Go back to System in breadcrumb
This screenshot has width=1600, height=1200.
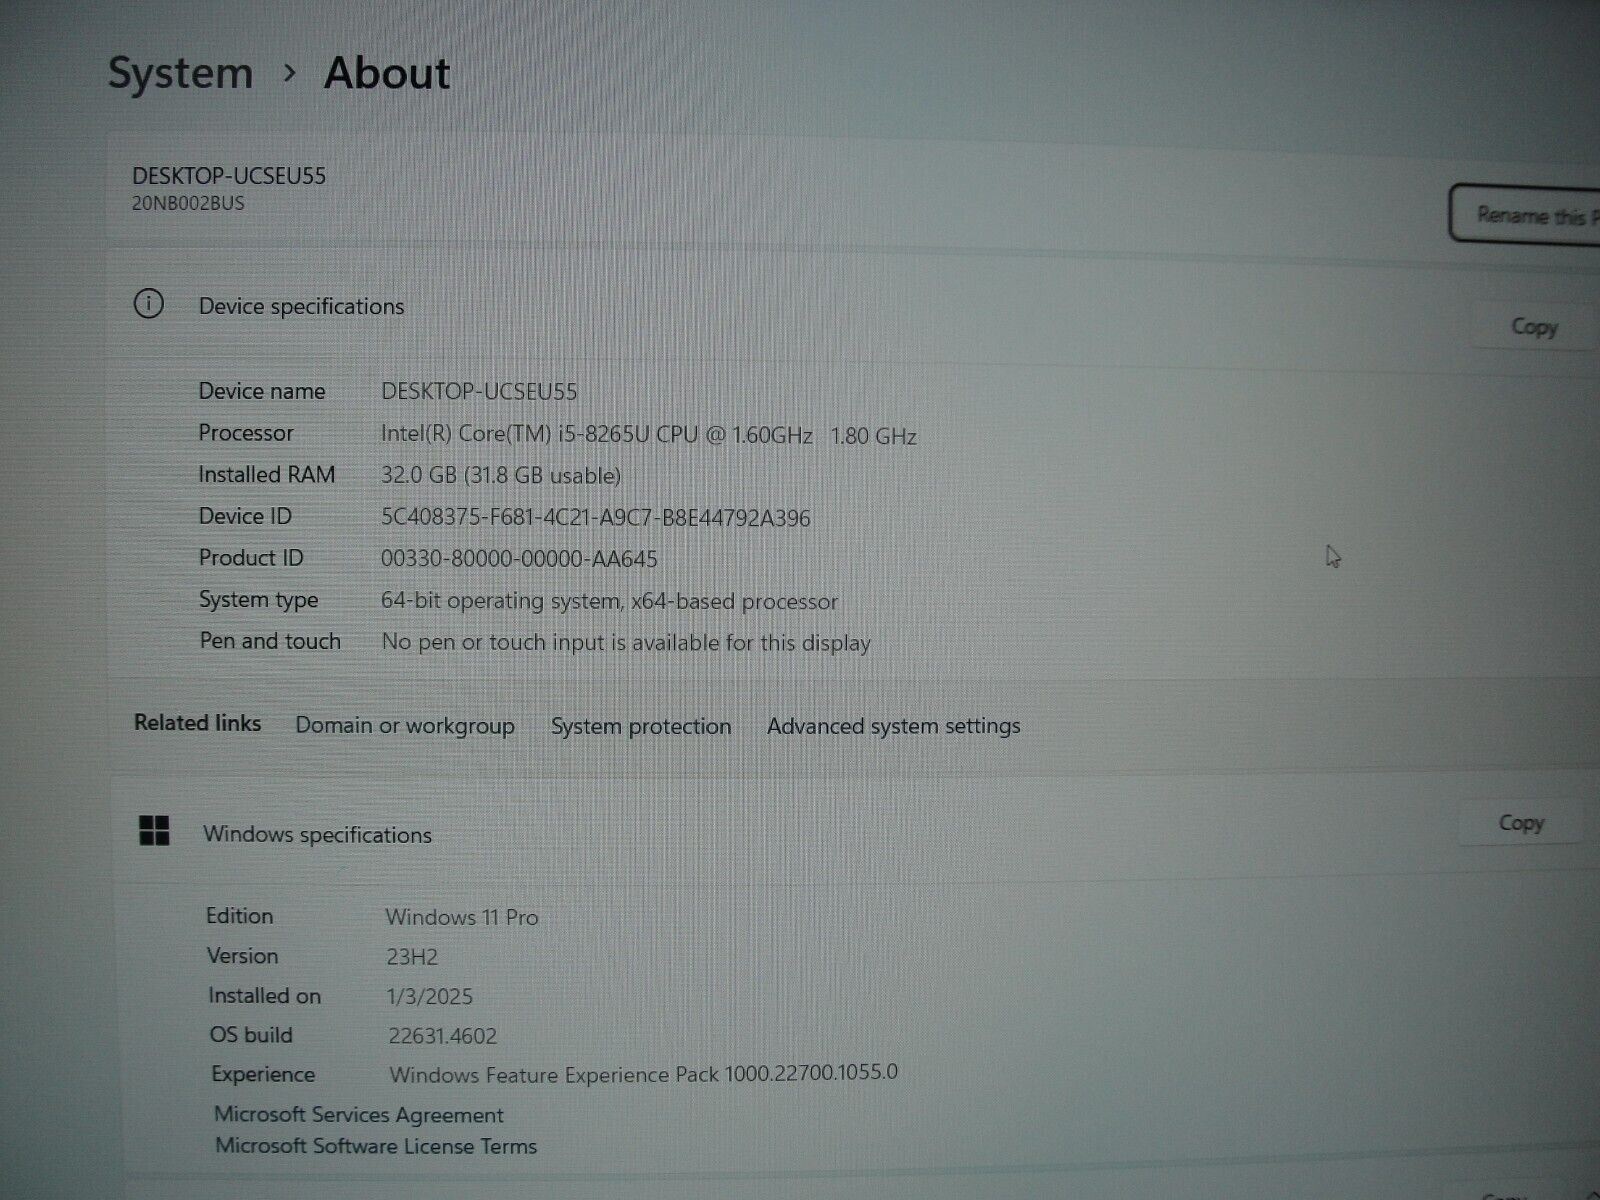click(180, 73)
